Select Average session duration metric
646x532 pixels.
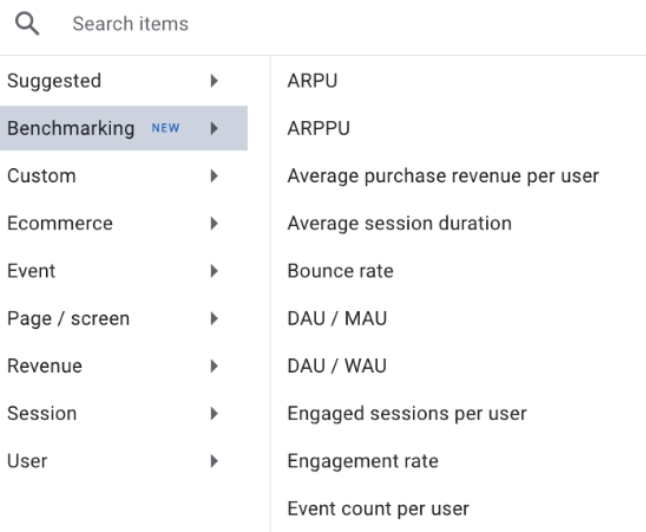click(x=400, y=223)
